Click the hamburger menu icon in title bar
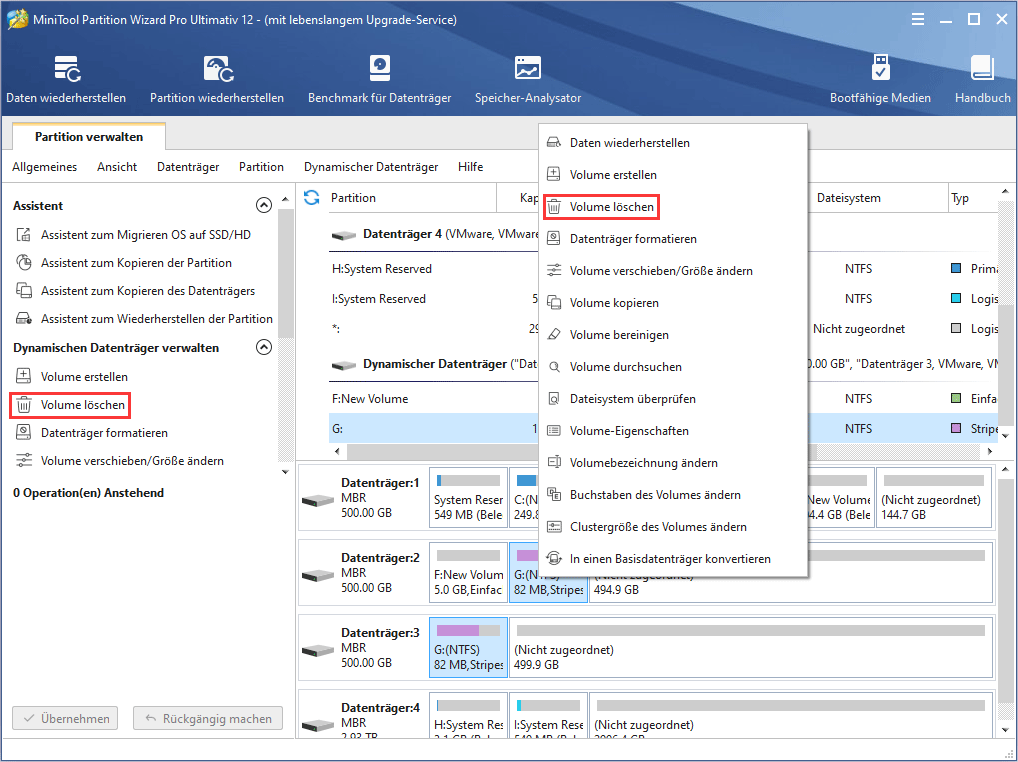 point(917,19)
